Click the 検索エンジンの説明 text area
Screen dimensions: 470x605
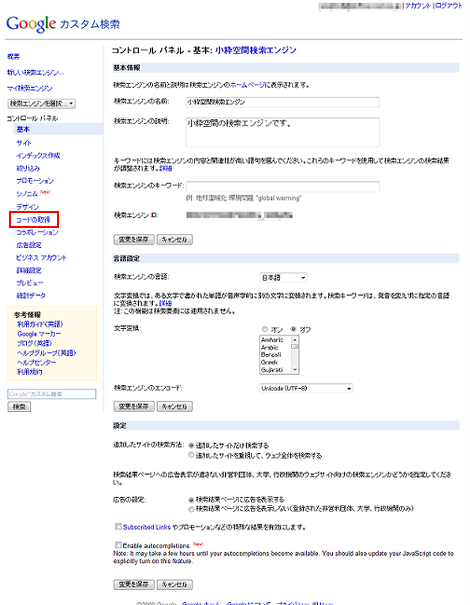point(282,132)
